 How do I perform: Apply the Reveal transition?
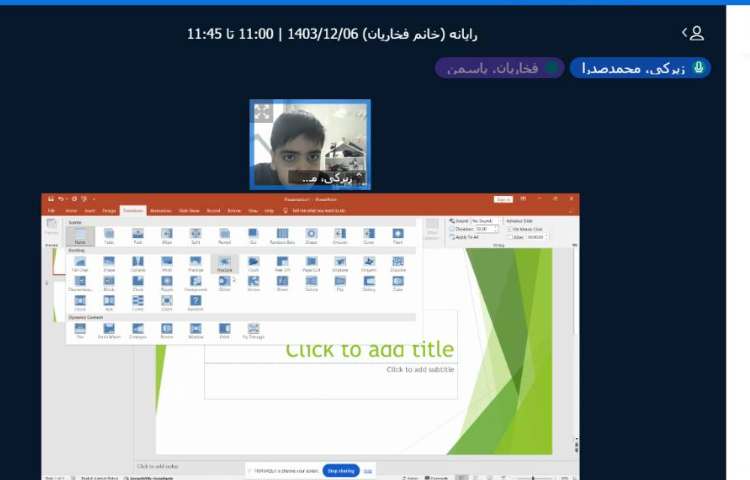tap(224, 236)
